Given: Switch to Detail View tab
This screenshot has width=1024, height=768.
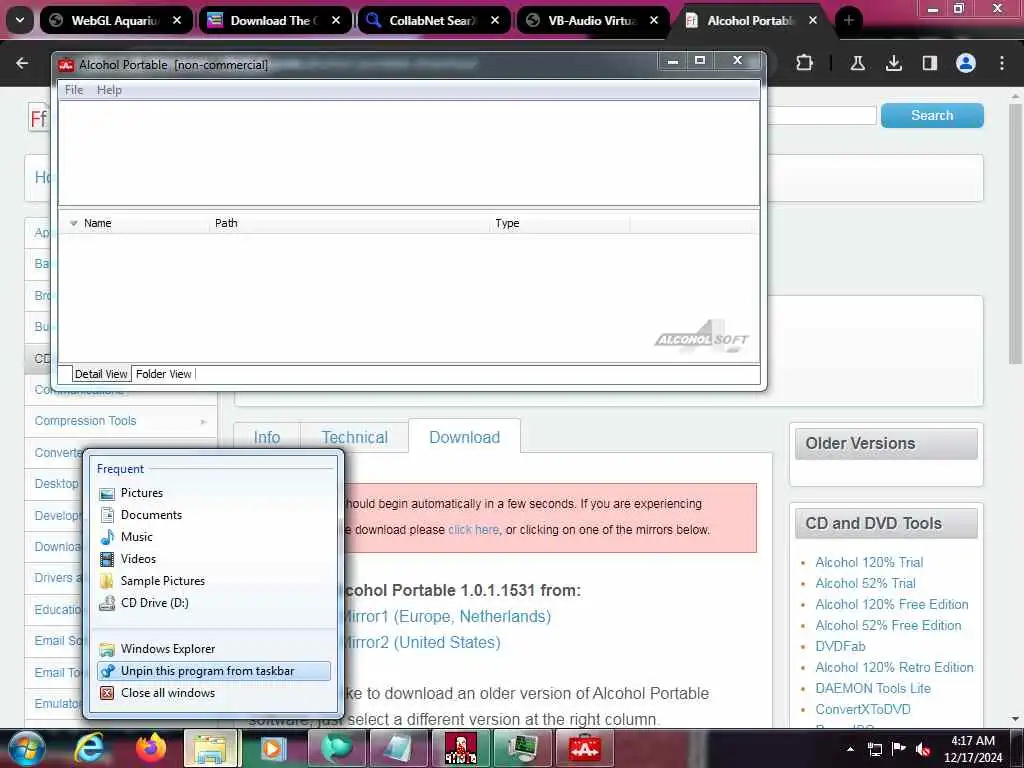Looking at the screenshot, I should (x=101, y=374).
